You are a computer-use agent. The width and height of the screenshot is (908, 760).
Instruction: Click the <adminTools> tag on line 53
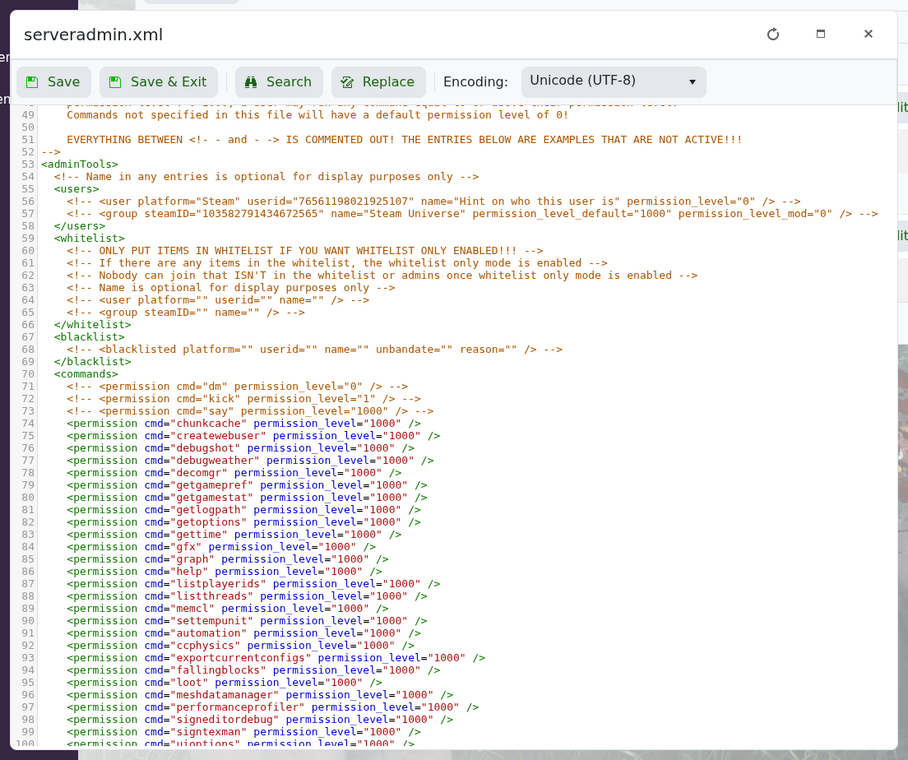(x=79, y=164)
